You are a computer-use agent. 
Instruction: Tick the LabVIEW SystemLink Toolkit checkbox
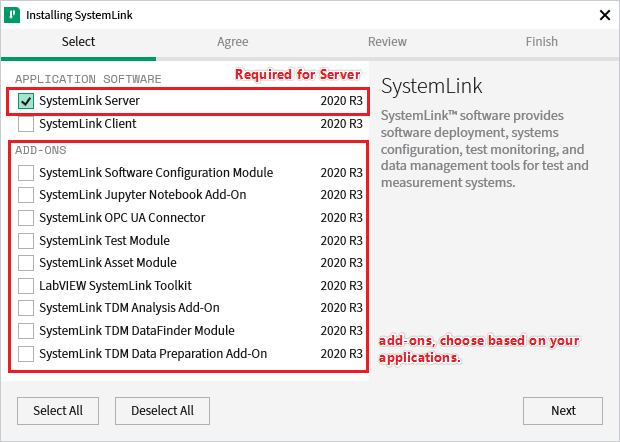click(x=26, y=286)
